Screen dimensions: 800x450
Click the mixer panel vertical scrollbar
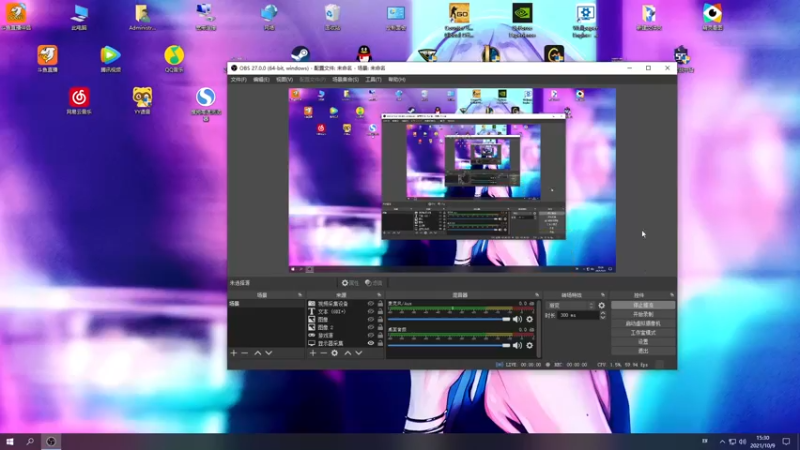(x=538, y=328)
